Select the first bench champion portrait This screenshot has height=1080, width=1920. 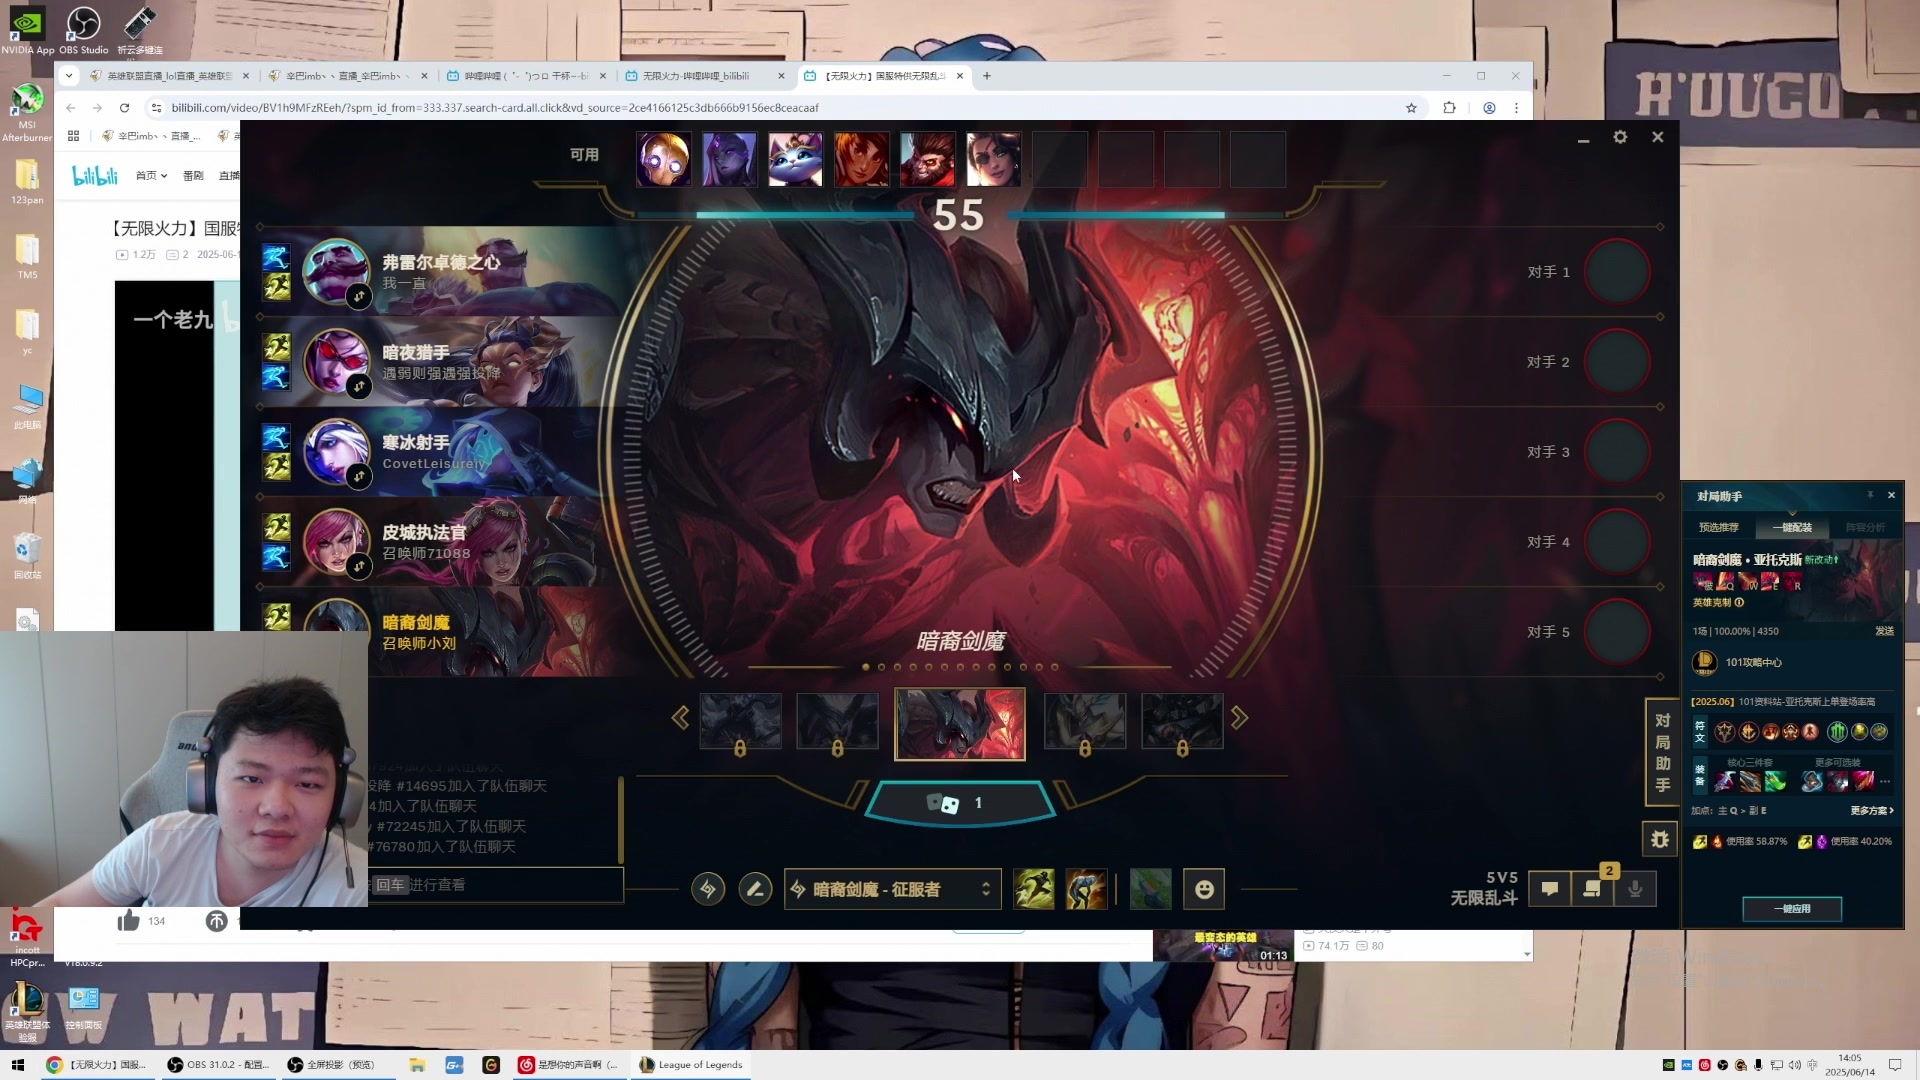[663, 159]
